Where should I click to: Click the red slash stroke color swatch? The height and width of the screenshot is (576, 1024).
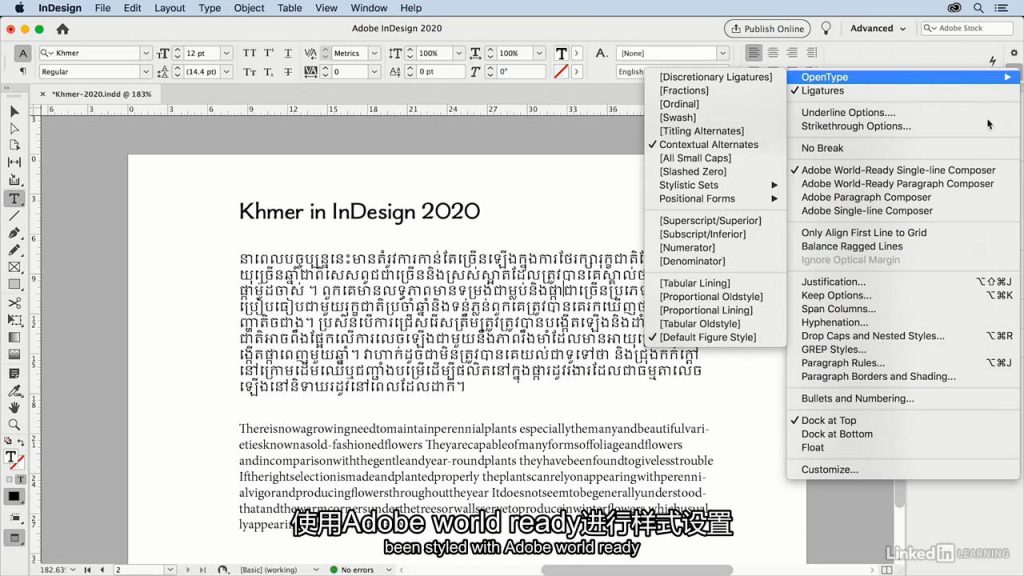(x=560, y=72)
